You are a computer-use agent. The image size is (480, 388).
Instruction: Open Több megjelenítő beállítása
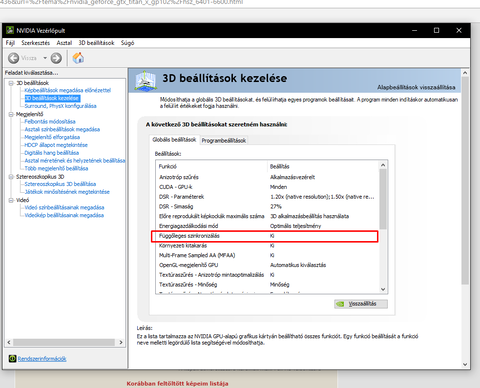pos(56,168)
